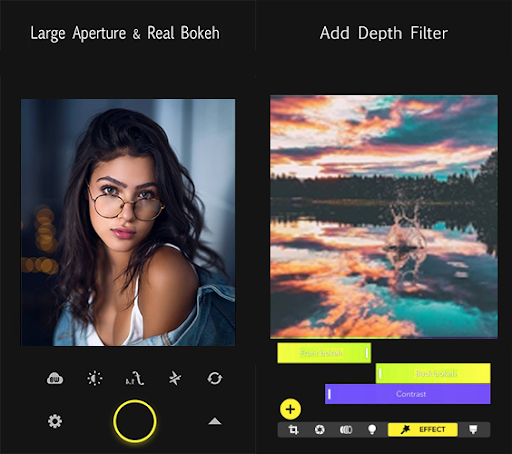The width and height of the screenshot is (512, 454).
Task: Switch camera with rotate arrows icon
Action: 215,379
